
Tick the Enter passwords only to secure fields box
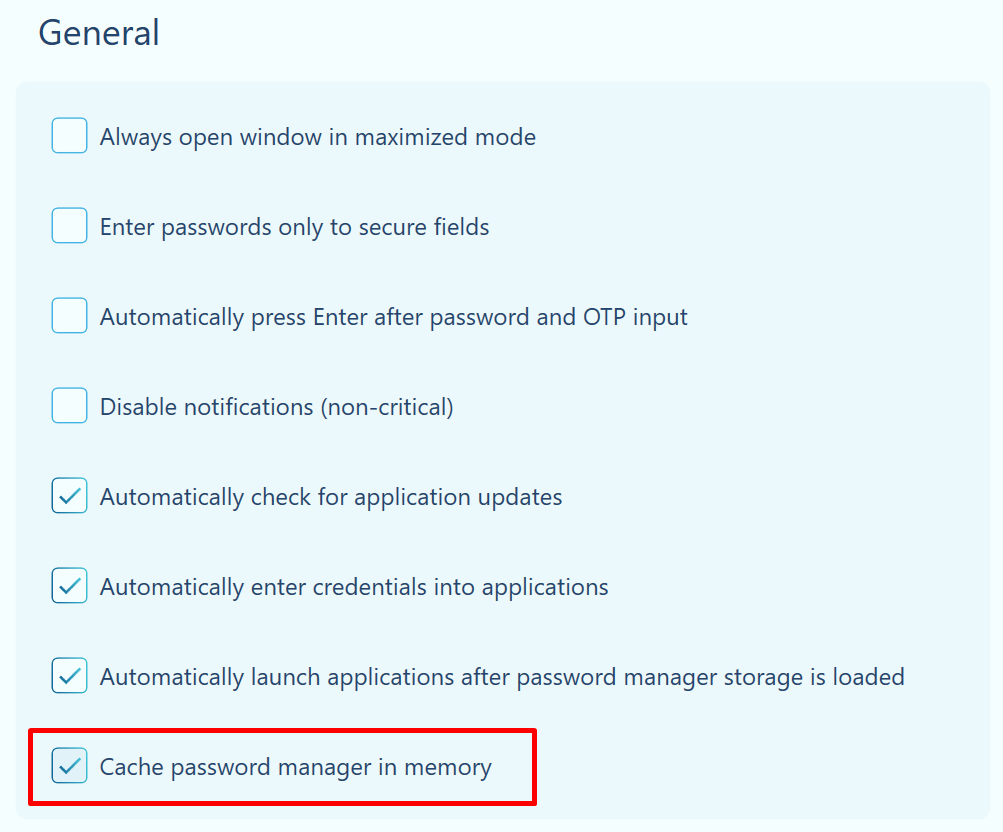[x=69, y=226]
